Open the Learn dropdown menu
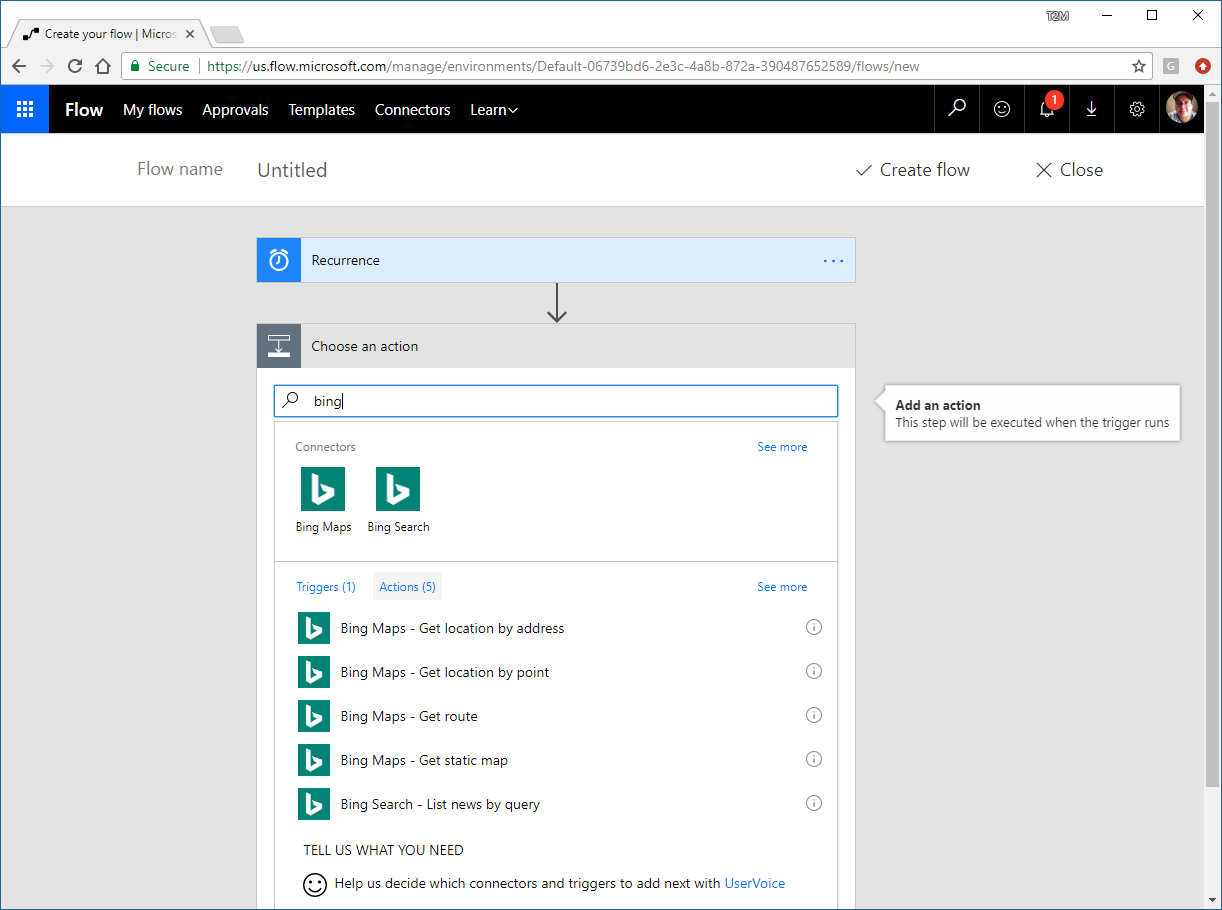 tap(493, 109)
